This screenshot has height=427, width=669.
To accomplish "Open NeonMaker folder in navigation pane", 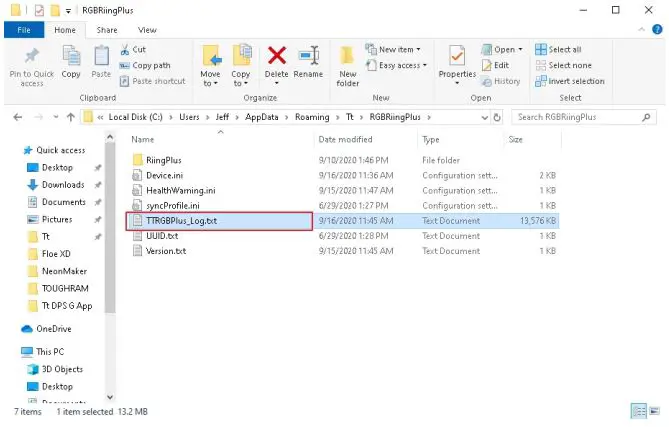I will pyautogui.click(x=64, y=271).
